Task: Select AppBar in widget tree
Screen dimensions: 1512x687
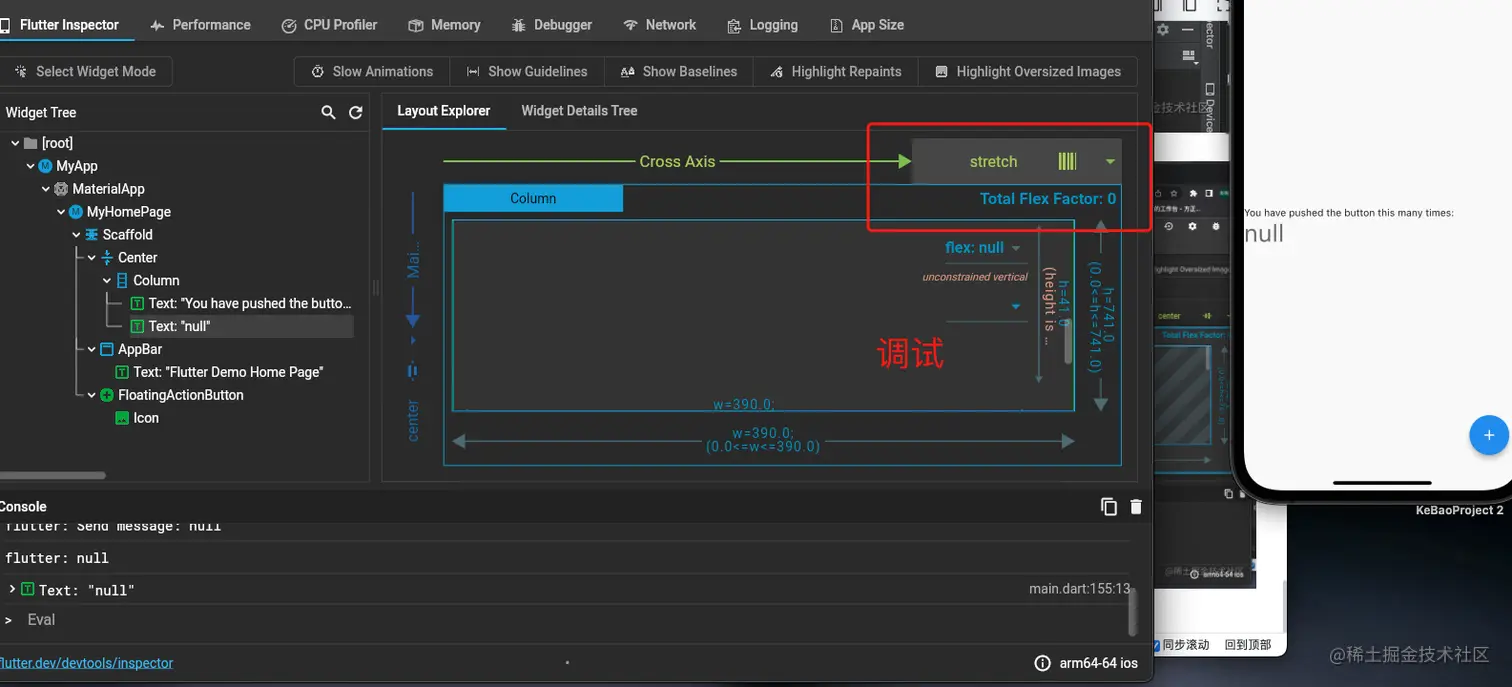Action: tap(140, 349)
